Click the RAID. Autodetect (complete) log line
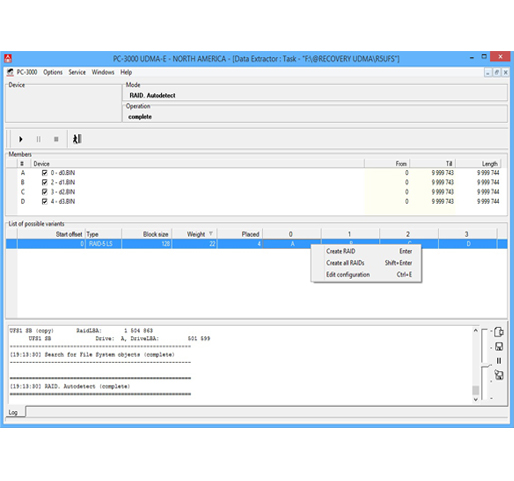The height and width of the screenshot is (481, 514). pos(70,386)
